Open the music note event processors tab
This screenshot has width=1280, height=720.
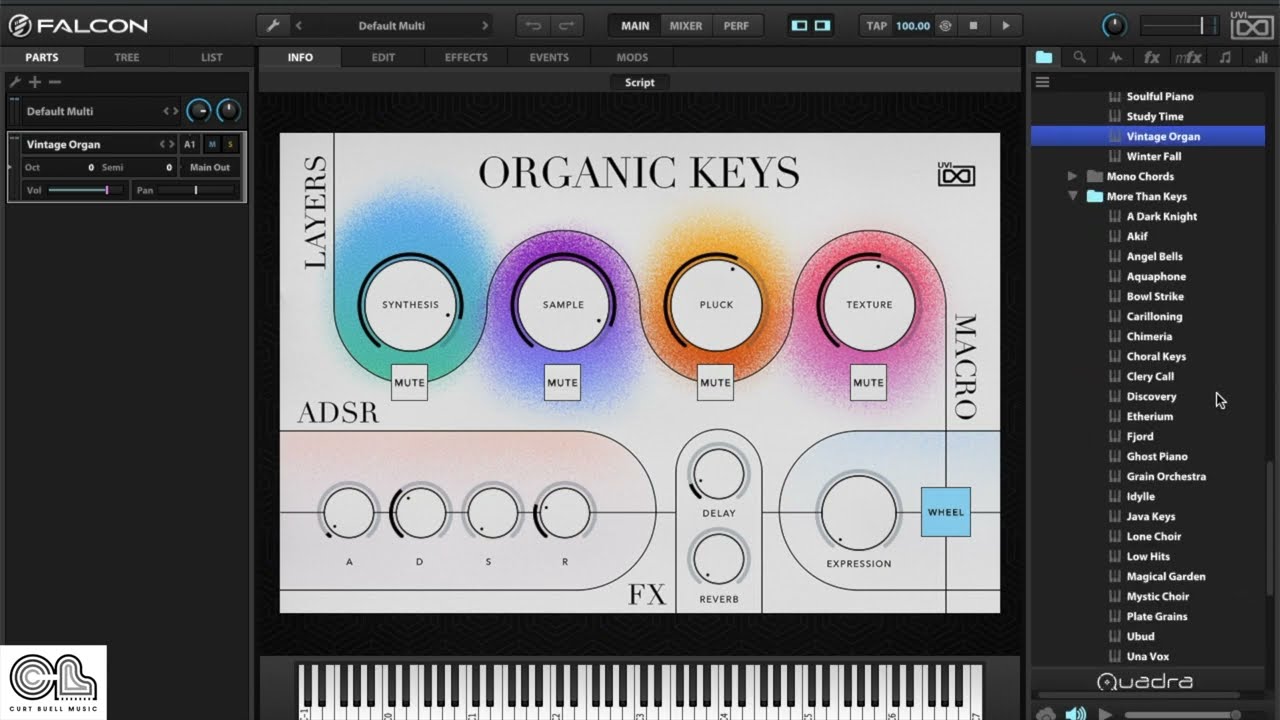point(1225,58)
